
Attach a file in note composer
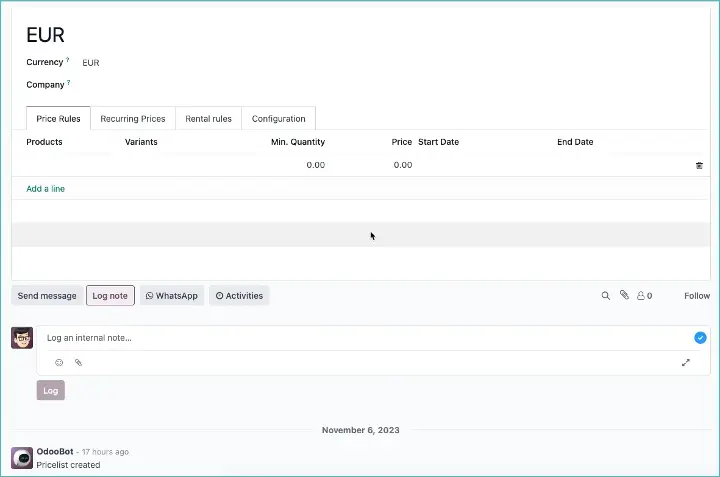tap(78, 363)
